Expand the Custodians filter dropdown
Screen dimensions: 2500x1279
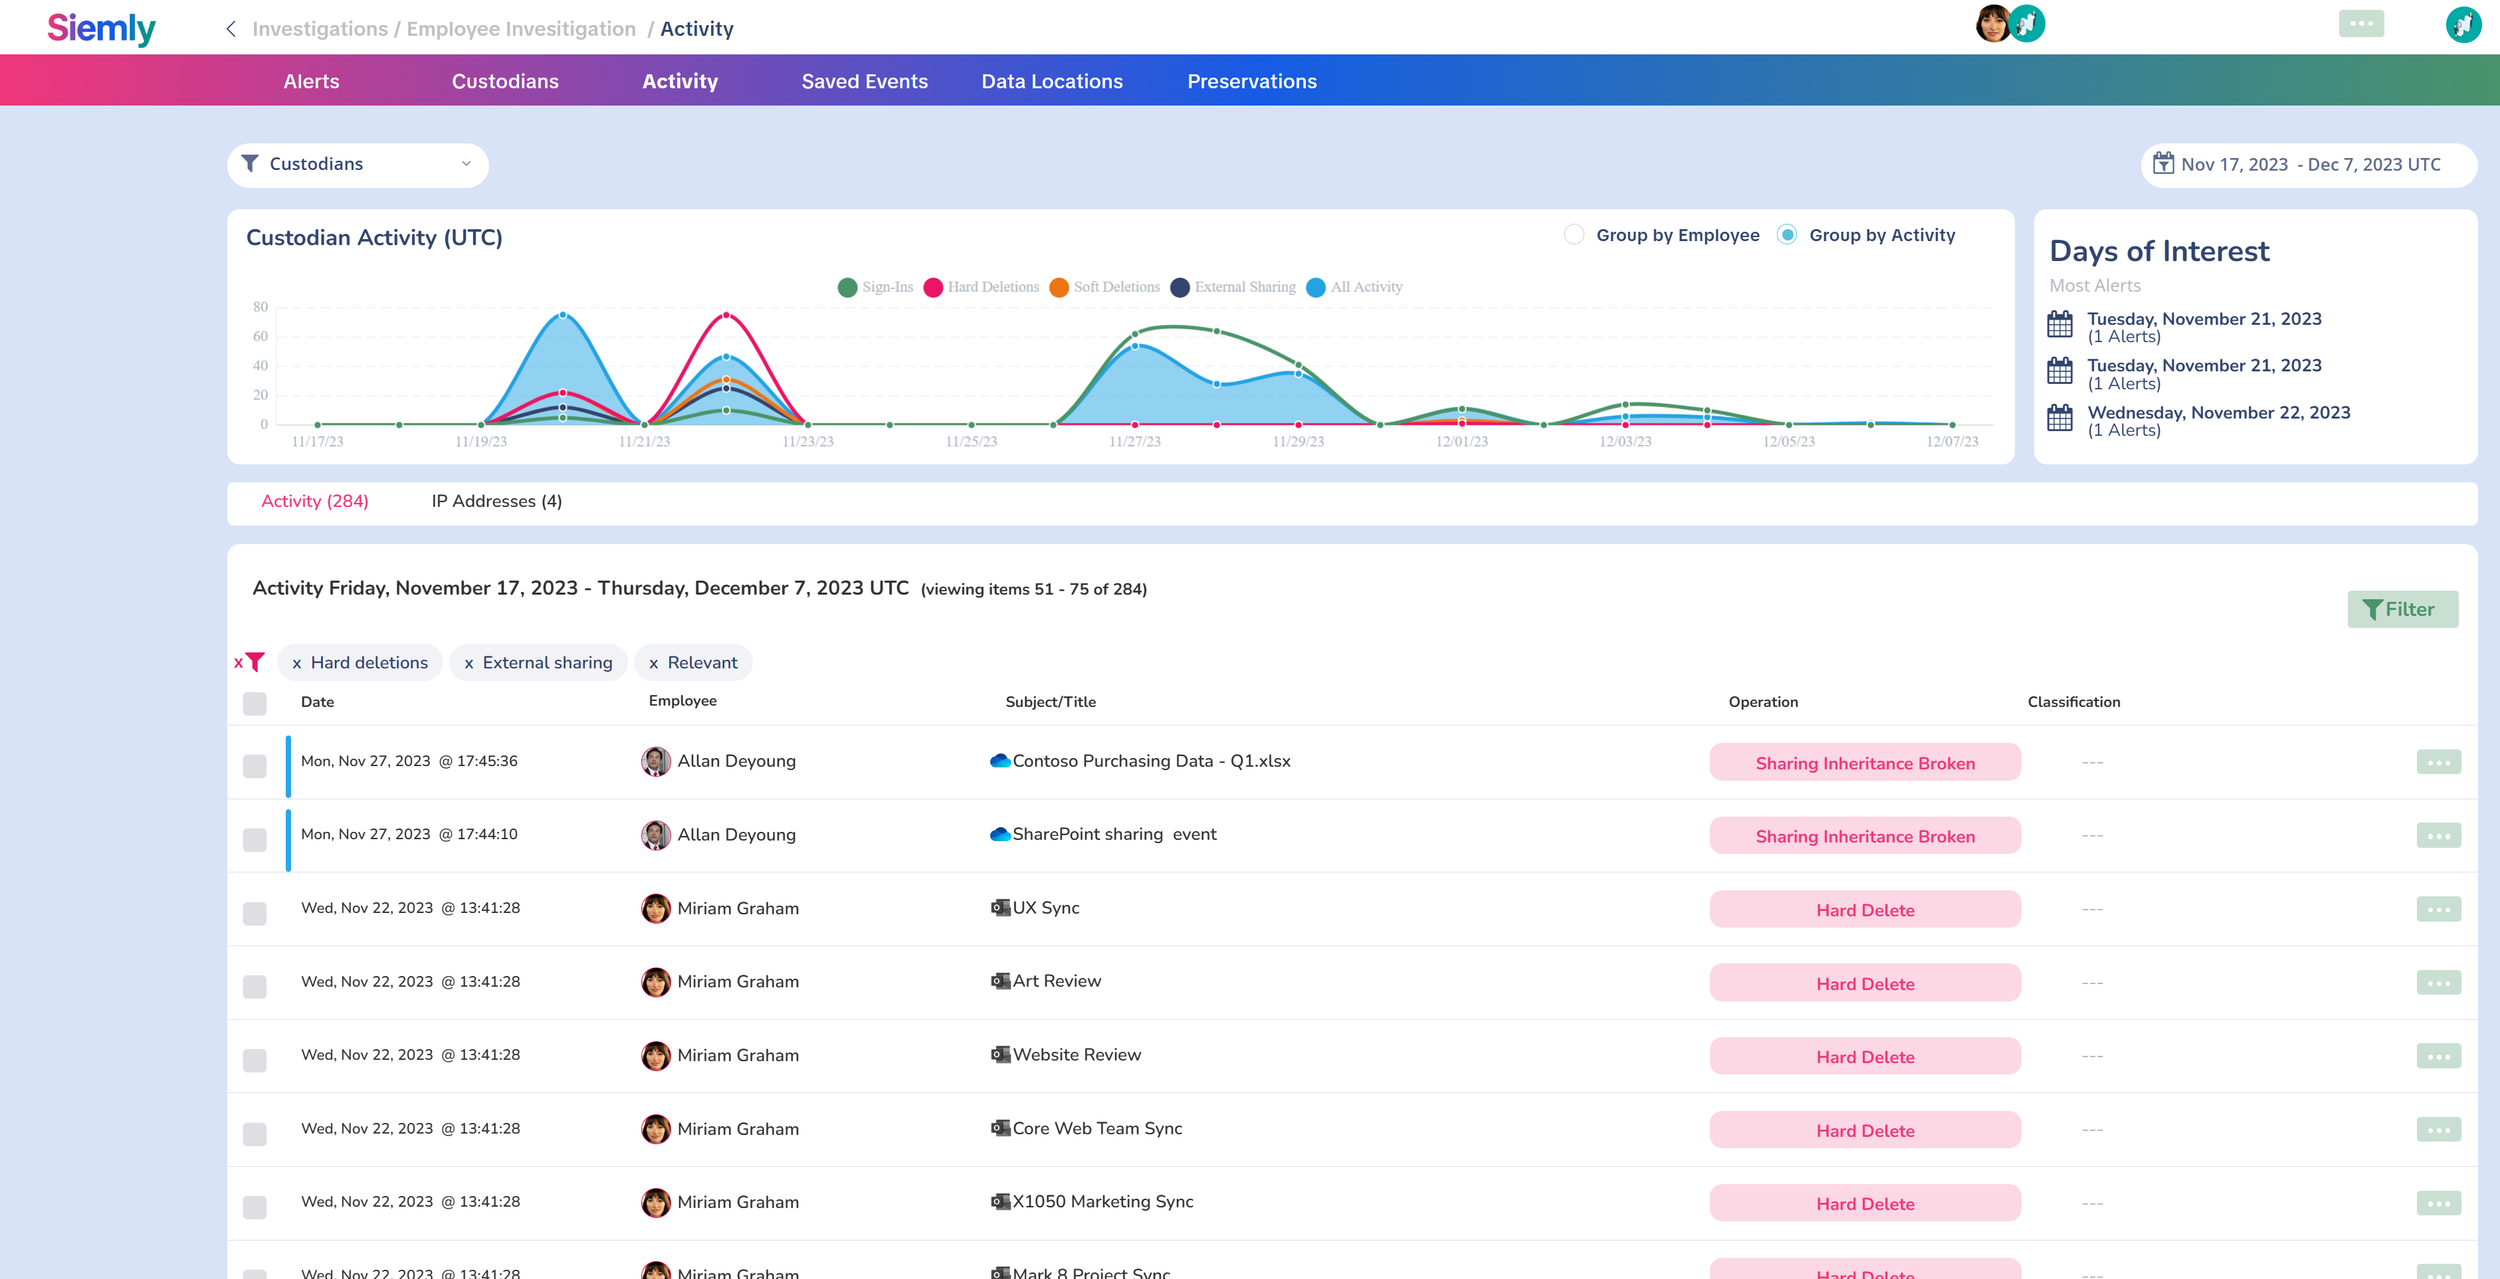tap(358, 164)
